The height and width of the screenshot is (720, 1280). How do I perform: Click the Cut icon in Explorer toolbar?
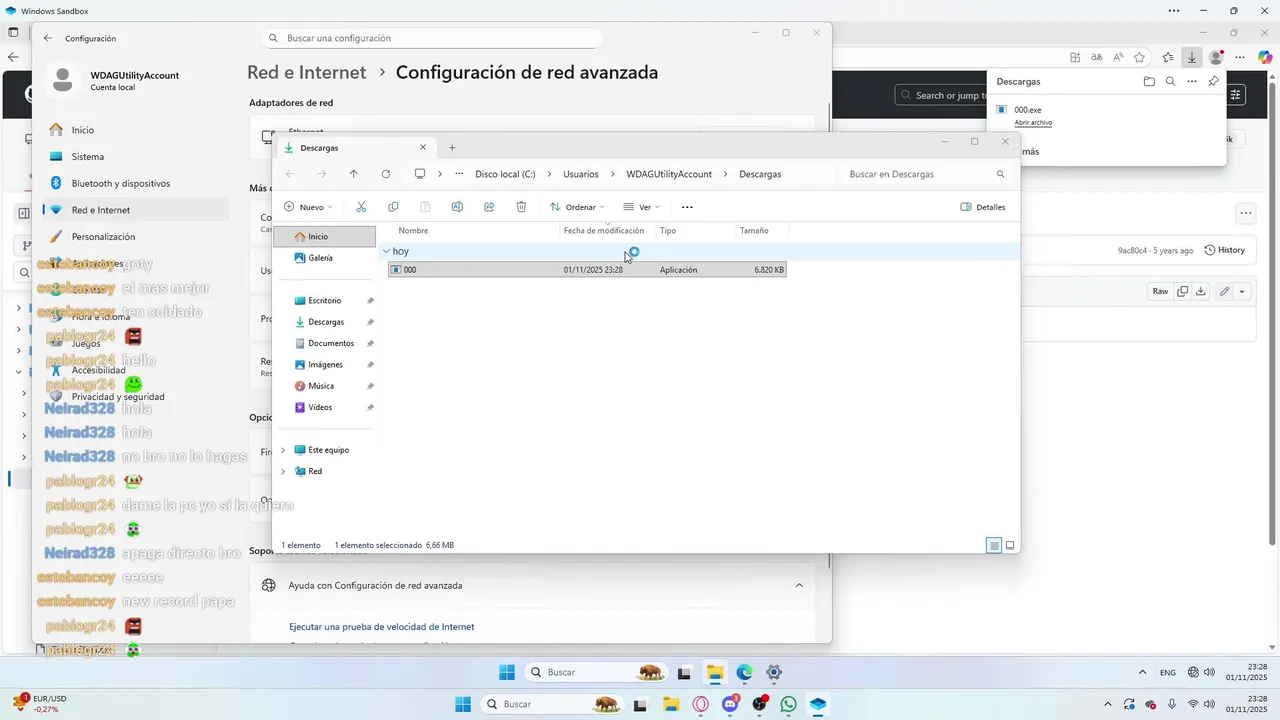[361, 207]
